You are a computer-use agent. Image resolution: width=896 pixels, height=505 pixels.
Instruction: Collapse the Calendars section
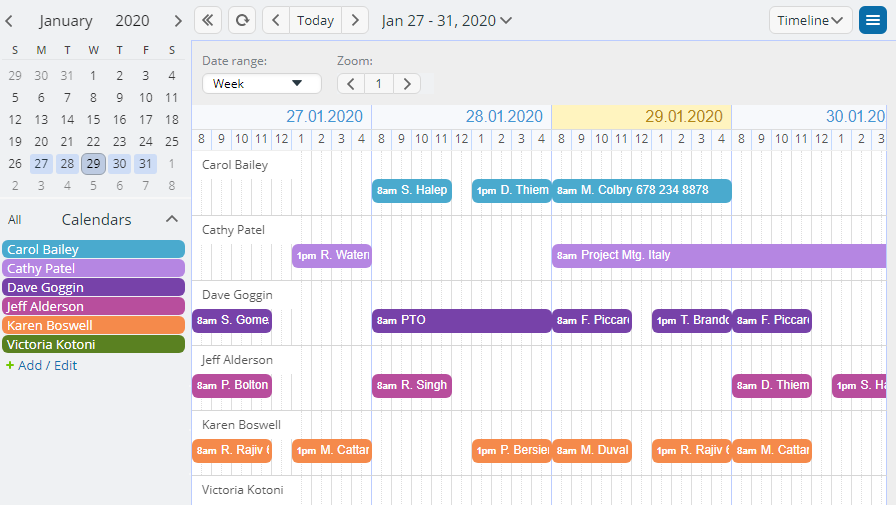(171, 219)
